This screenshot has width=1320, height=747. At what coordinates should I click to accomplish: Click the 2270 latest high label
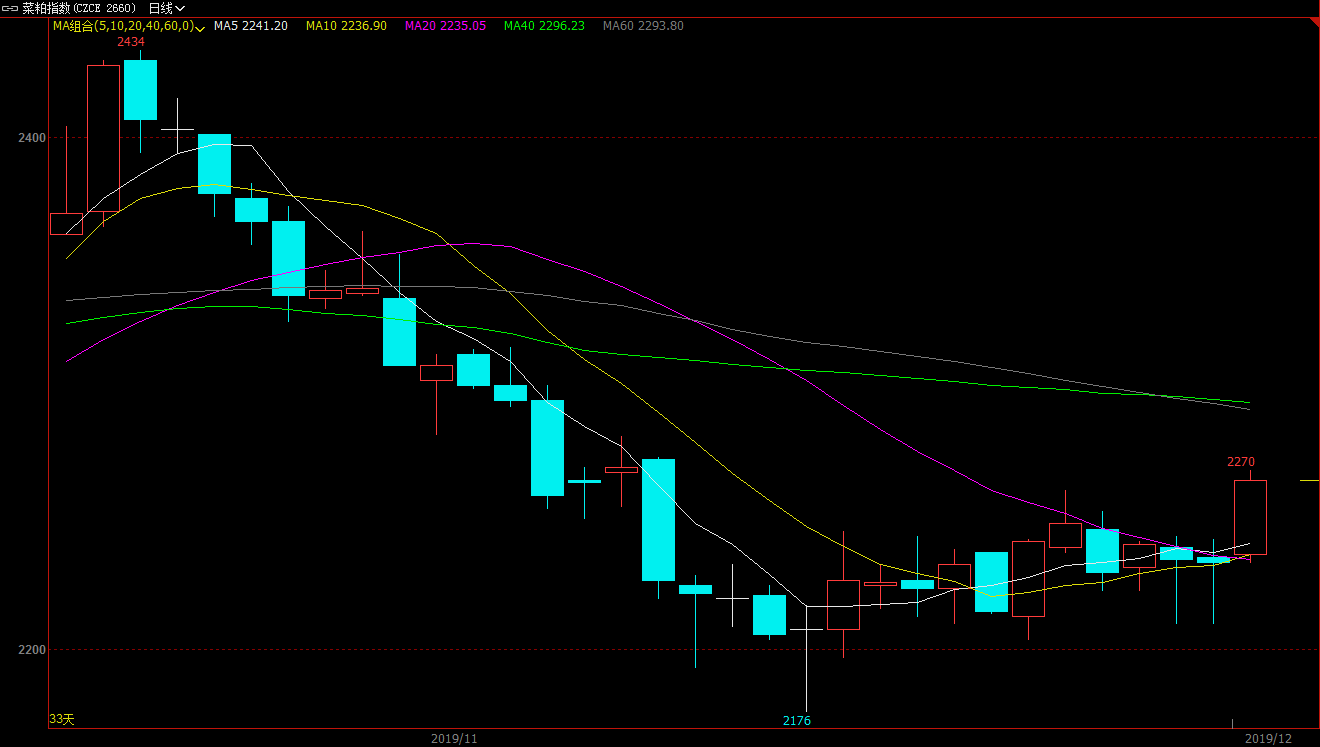[1241, 462]
